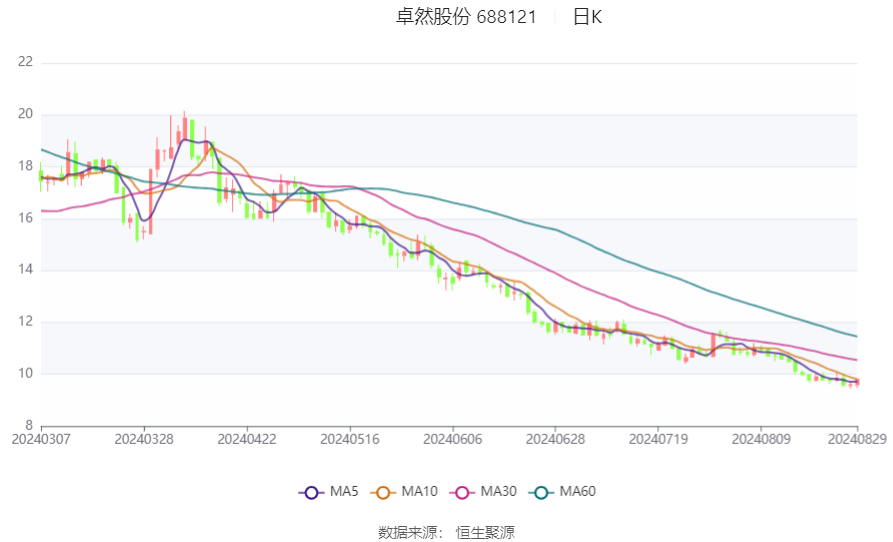Toggle the MA30 legend series

tap(483, 491)
